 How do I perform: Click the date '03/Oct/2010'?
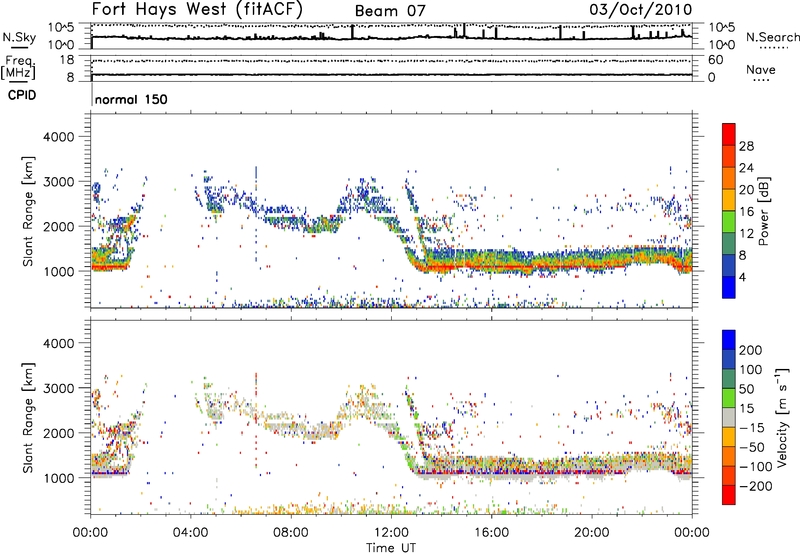641,10
